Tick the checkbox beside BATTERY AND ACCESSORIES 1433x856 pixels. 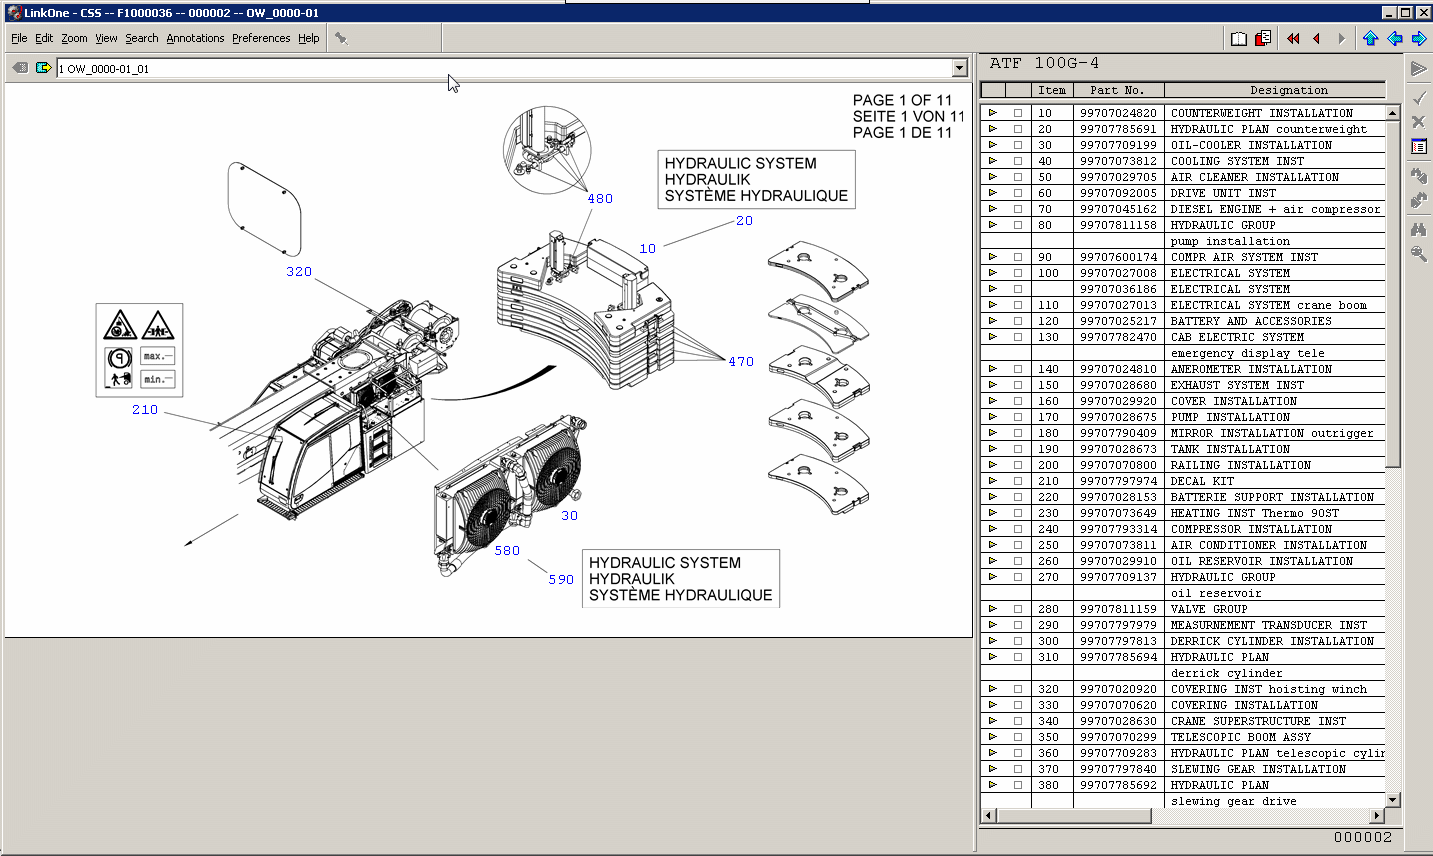(x=1018, y=321)
